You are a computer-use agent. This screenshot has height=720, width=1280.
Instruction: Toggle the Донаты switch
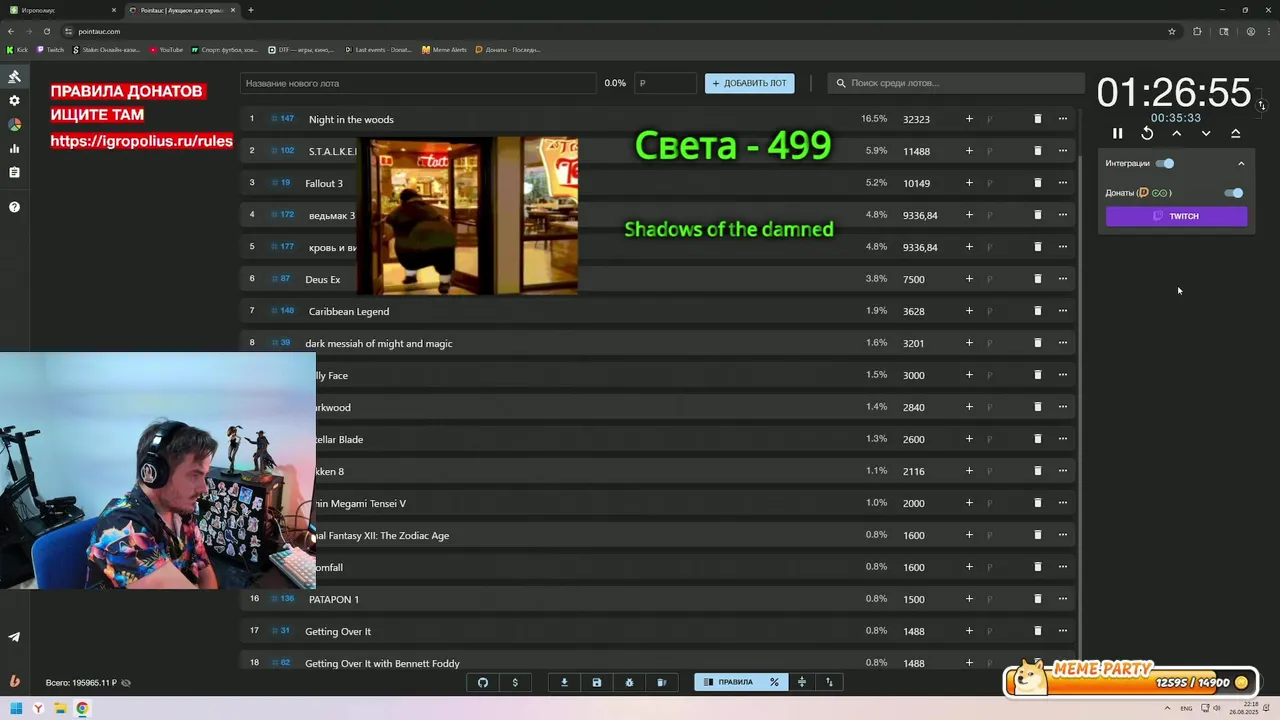(1234, 193)
